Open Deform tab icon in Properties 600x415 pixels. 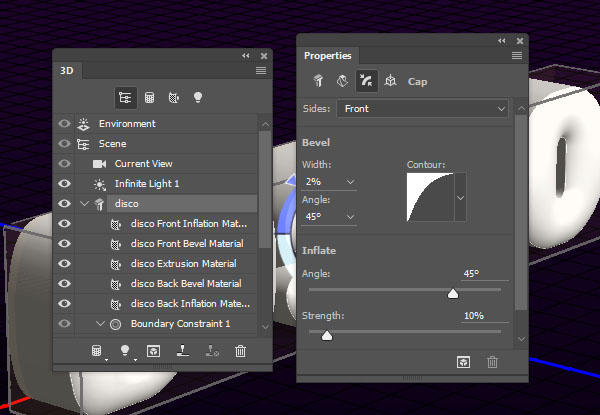[342, 81]
